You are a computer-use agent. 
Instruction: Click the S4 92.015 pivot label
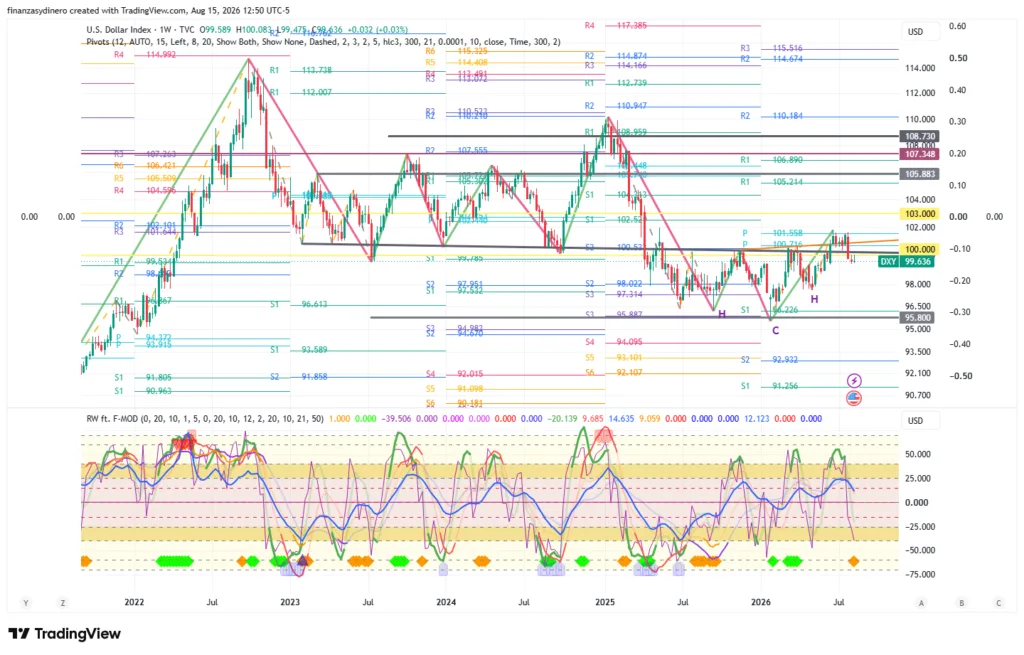tap(455, 374)
